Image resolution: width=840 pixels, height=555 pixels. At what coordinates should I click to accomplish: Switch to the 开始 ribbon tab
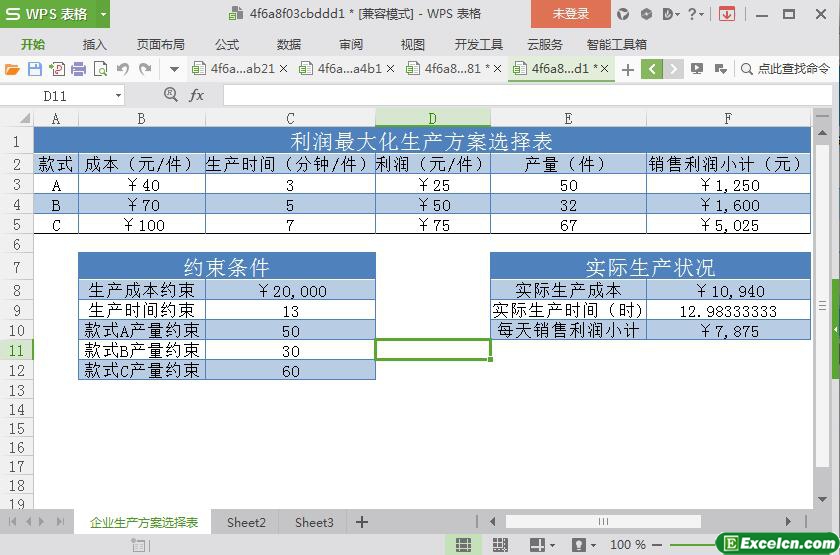coord(33,44)
